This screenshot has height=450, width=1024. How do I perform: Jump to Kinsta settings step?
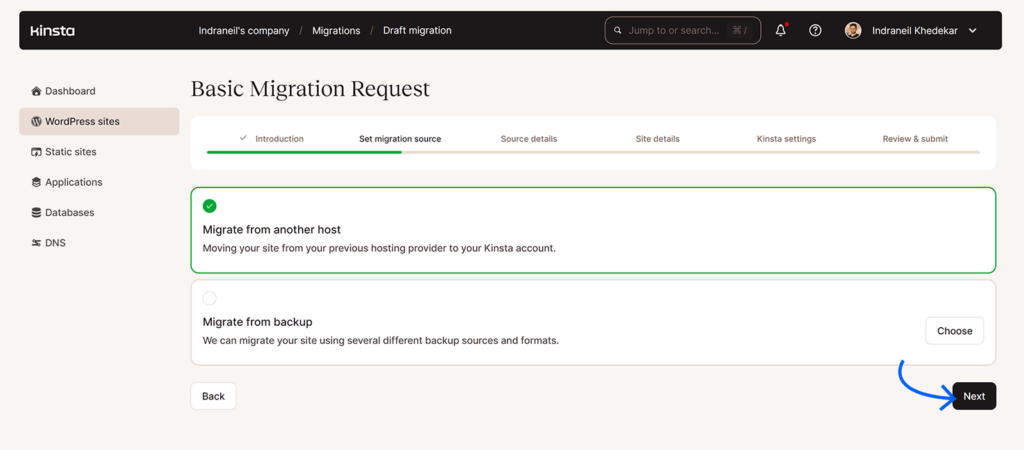pos(786,138)
